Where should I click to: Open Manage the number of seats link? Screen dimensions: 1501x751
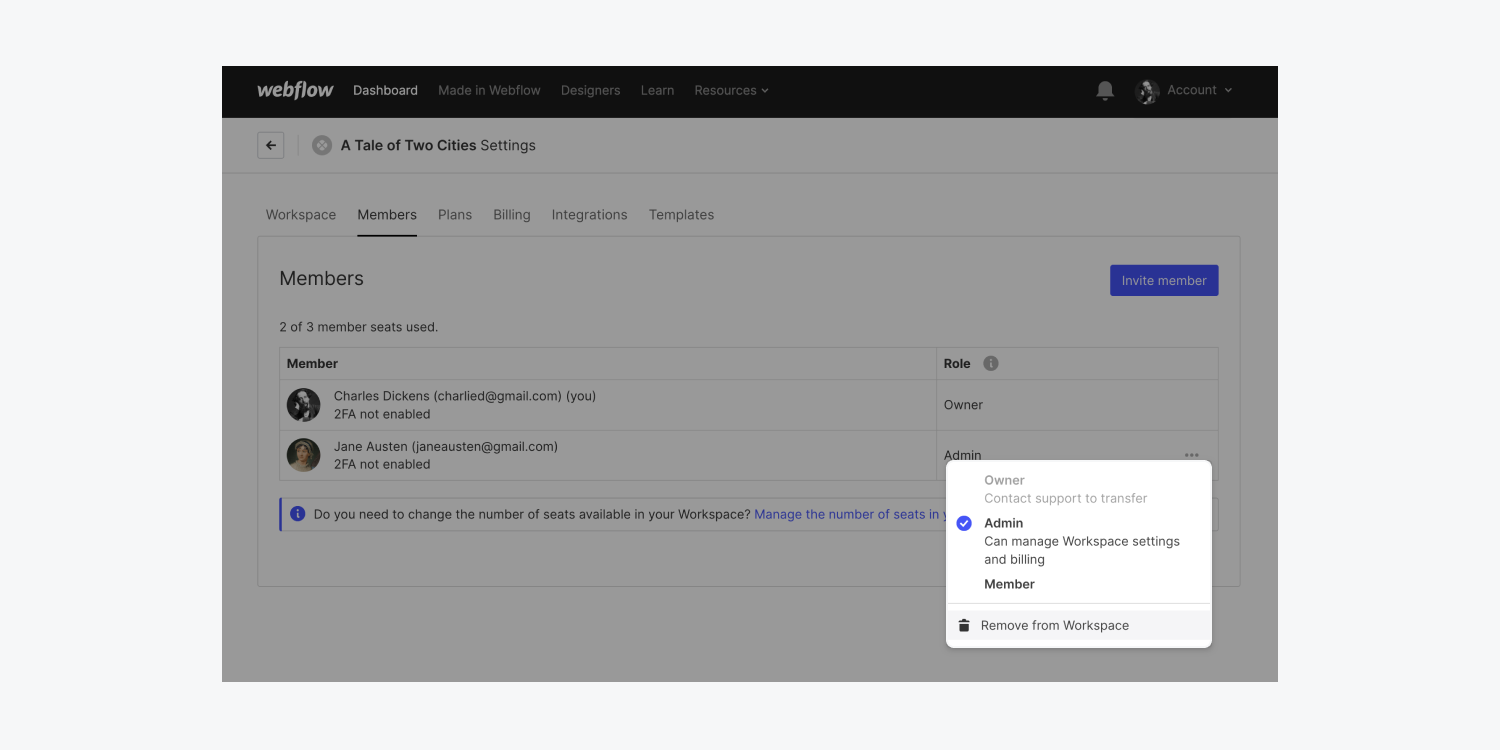point(850,514)
